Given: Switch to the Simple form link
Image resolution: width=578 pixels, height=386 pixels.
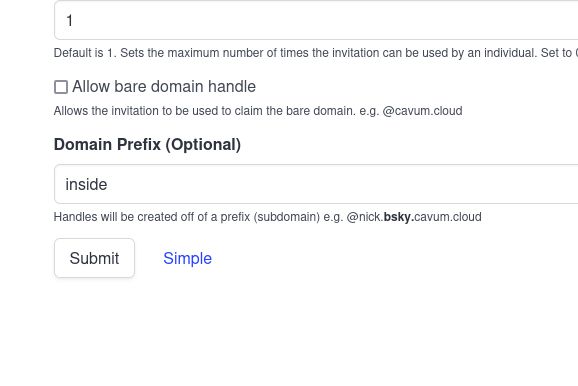Looking at the screenshot, I should click(188, 258).
